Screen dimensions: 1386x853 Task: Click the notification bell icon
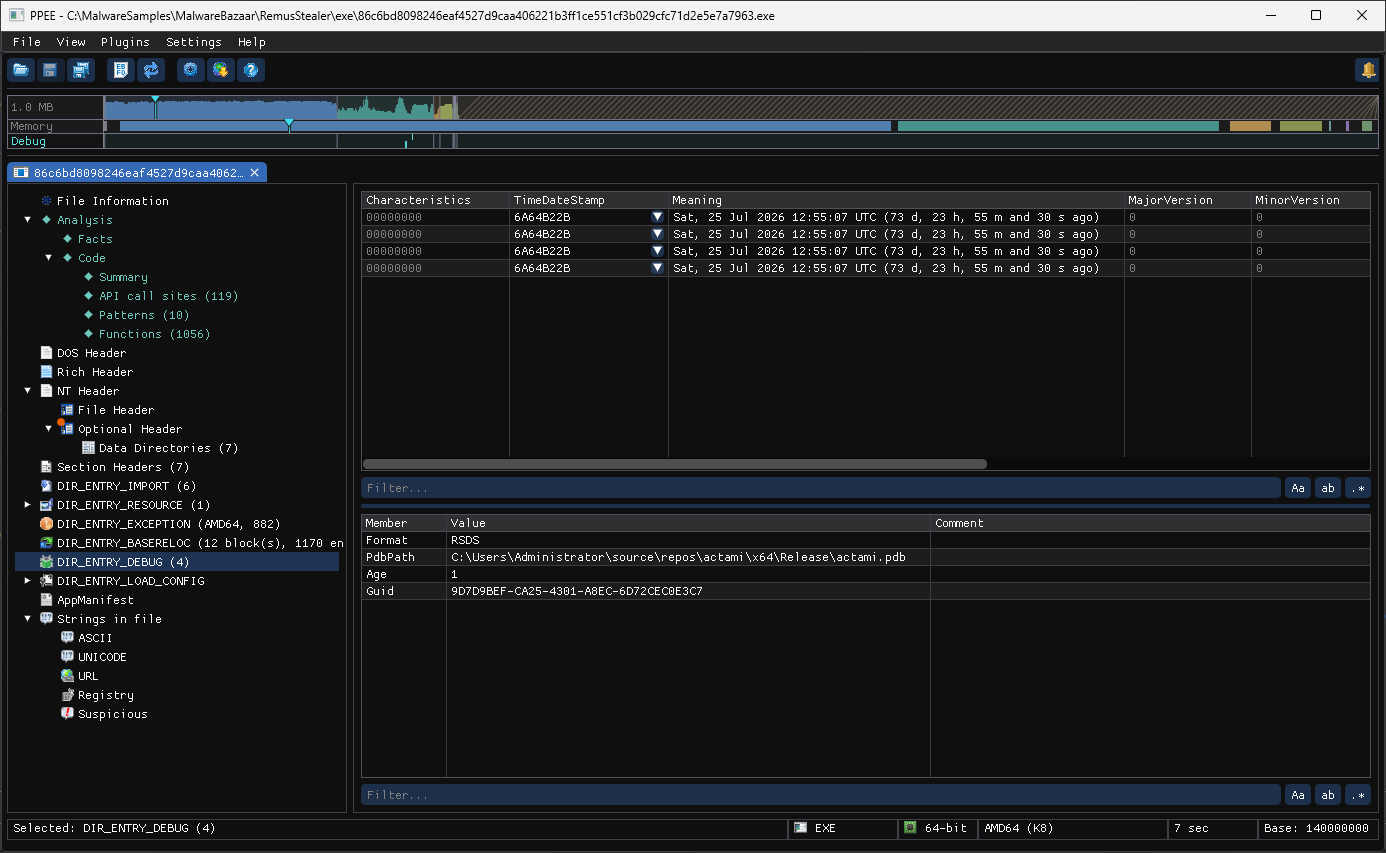[1367, 70]
